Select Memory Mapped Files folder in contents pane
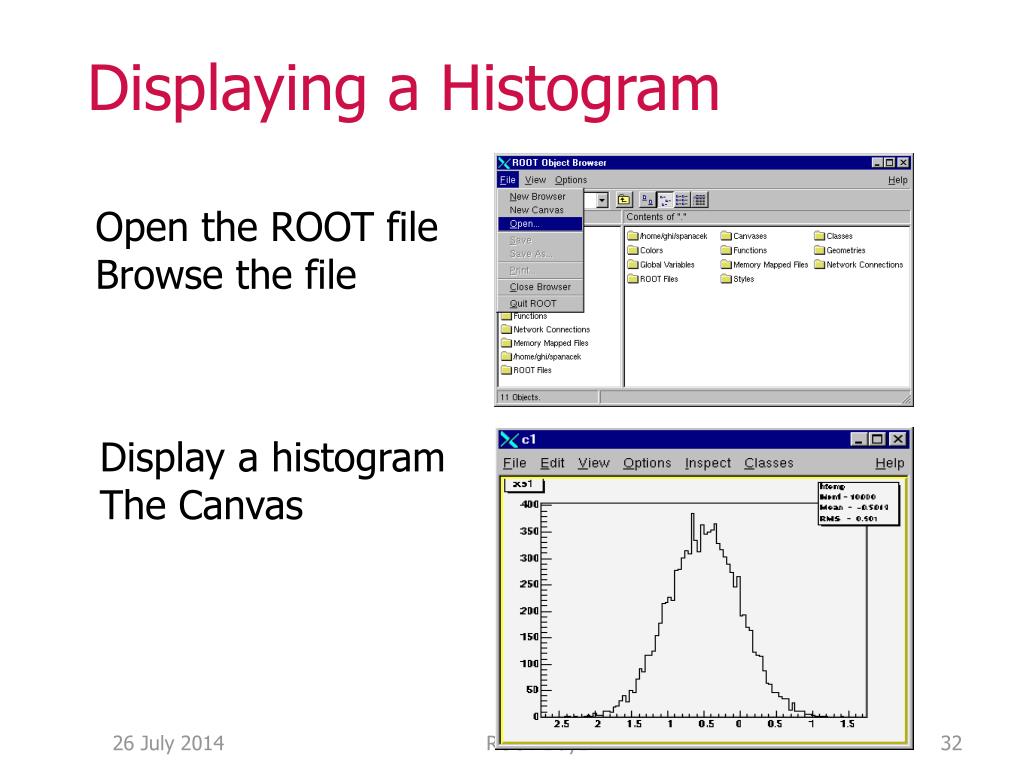The width and height of the screenshot is (1024, 768). click(765, 264)
